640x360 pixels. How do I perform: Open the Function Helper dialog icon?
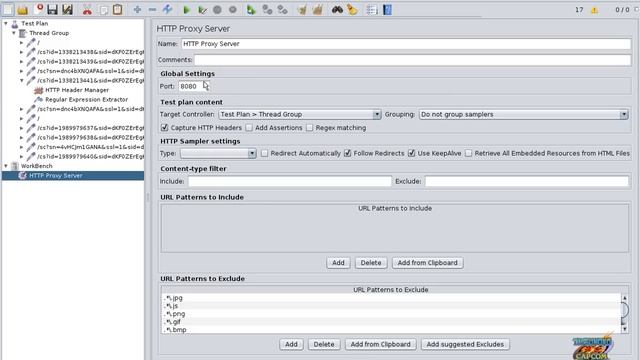click(371, 10)
